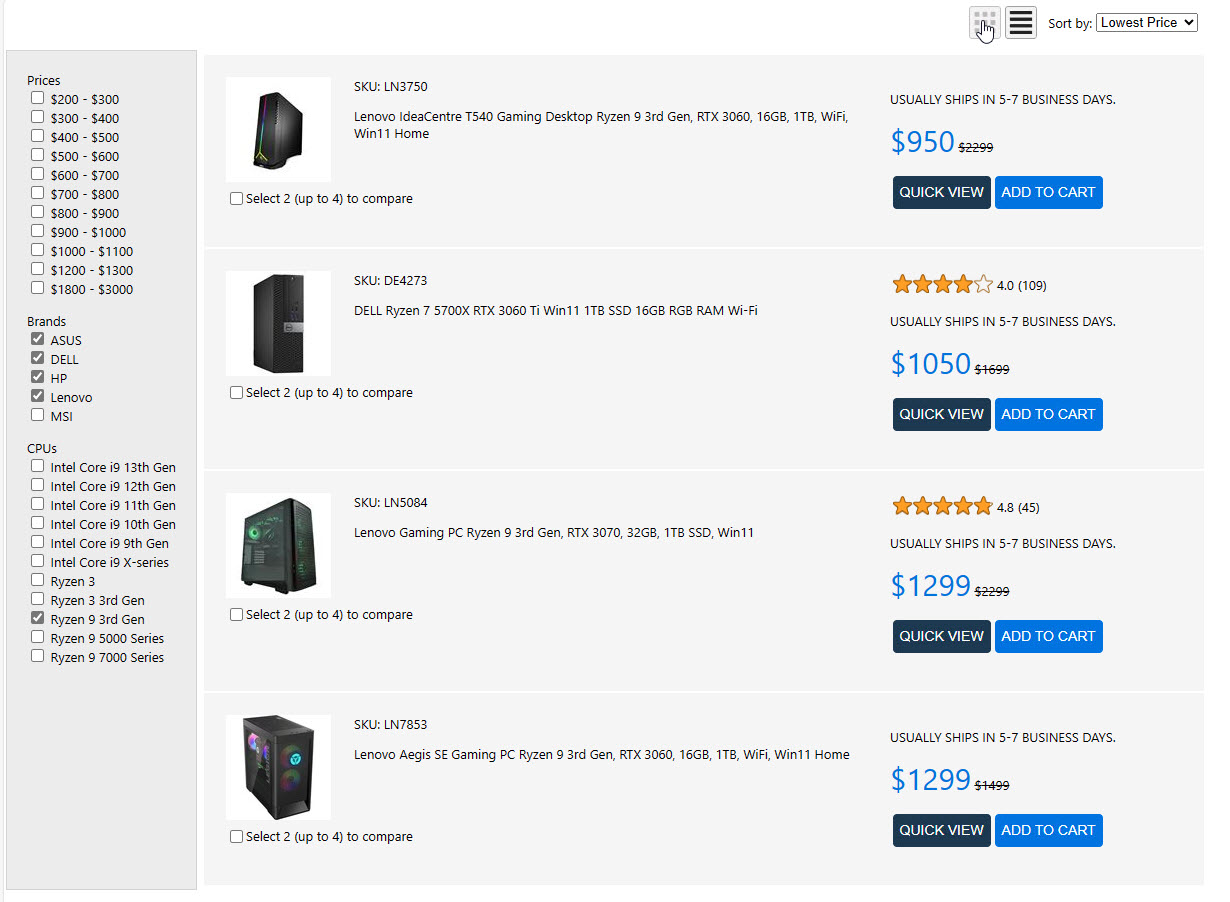Open the Sort by dropdown
This screenshot has width=1230, height=902.
[1146, 22]
